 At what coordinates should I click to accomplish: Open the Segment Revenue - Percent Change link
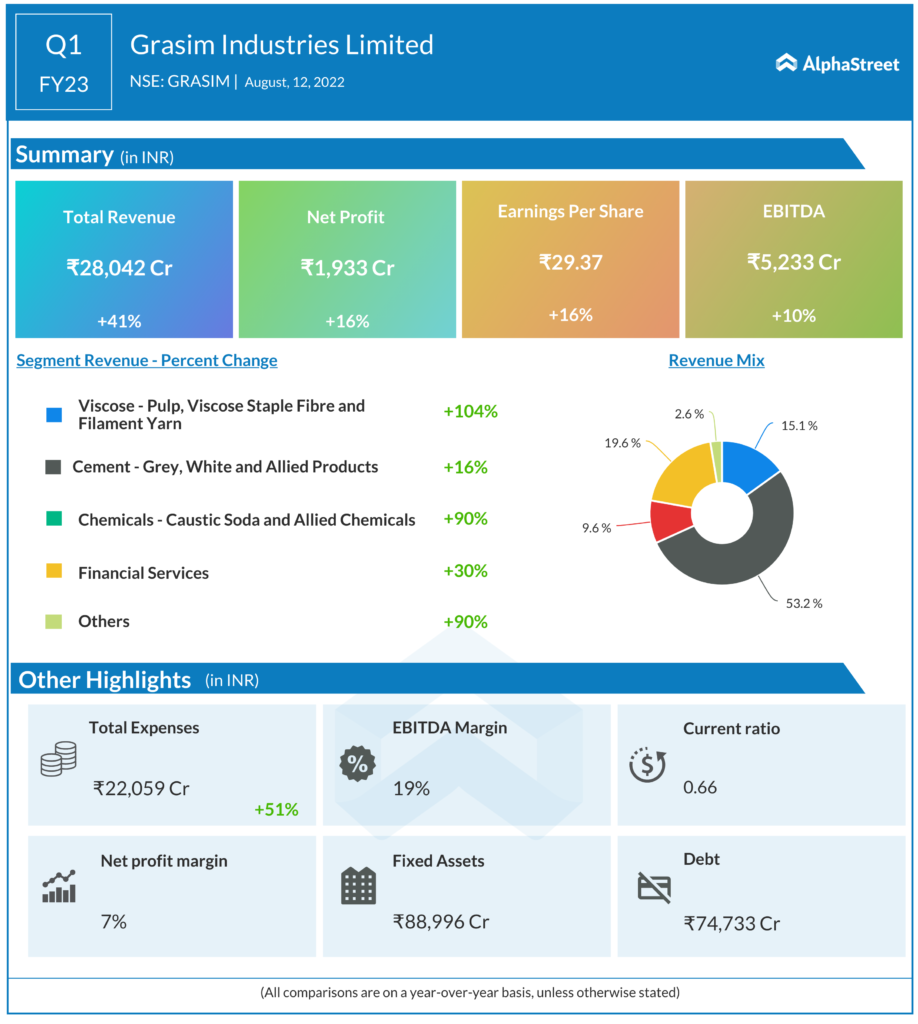coord(147,361)
